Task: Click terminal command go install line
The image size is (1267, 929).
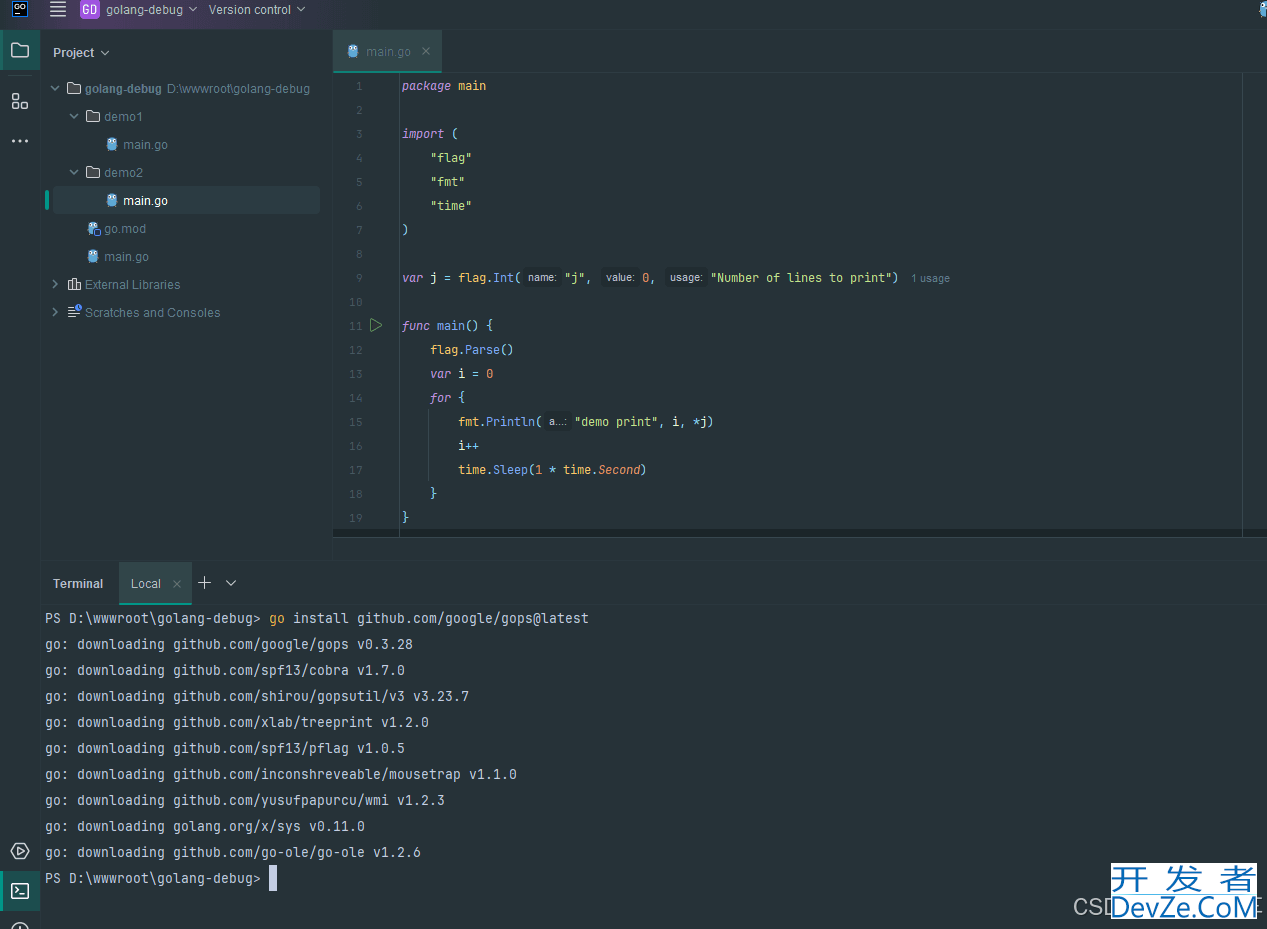Action: tap(429, 618)
